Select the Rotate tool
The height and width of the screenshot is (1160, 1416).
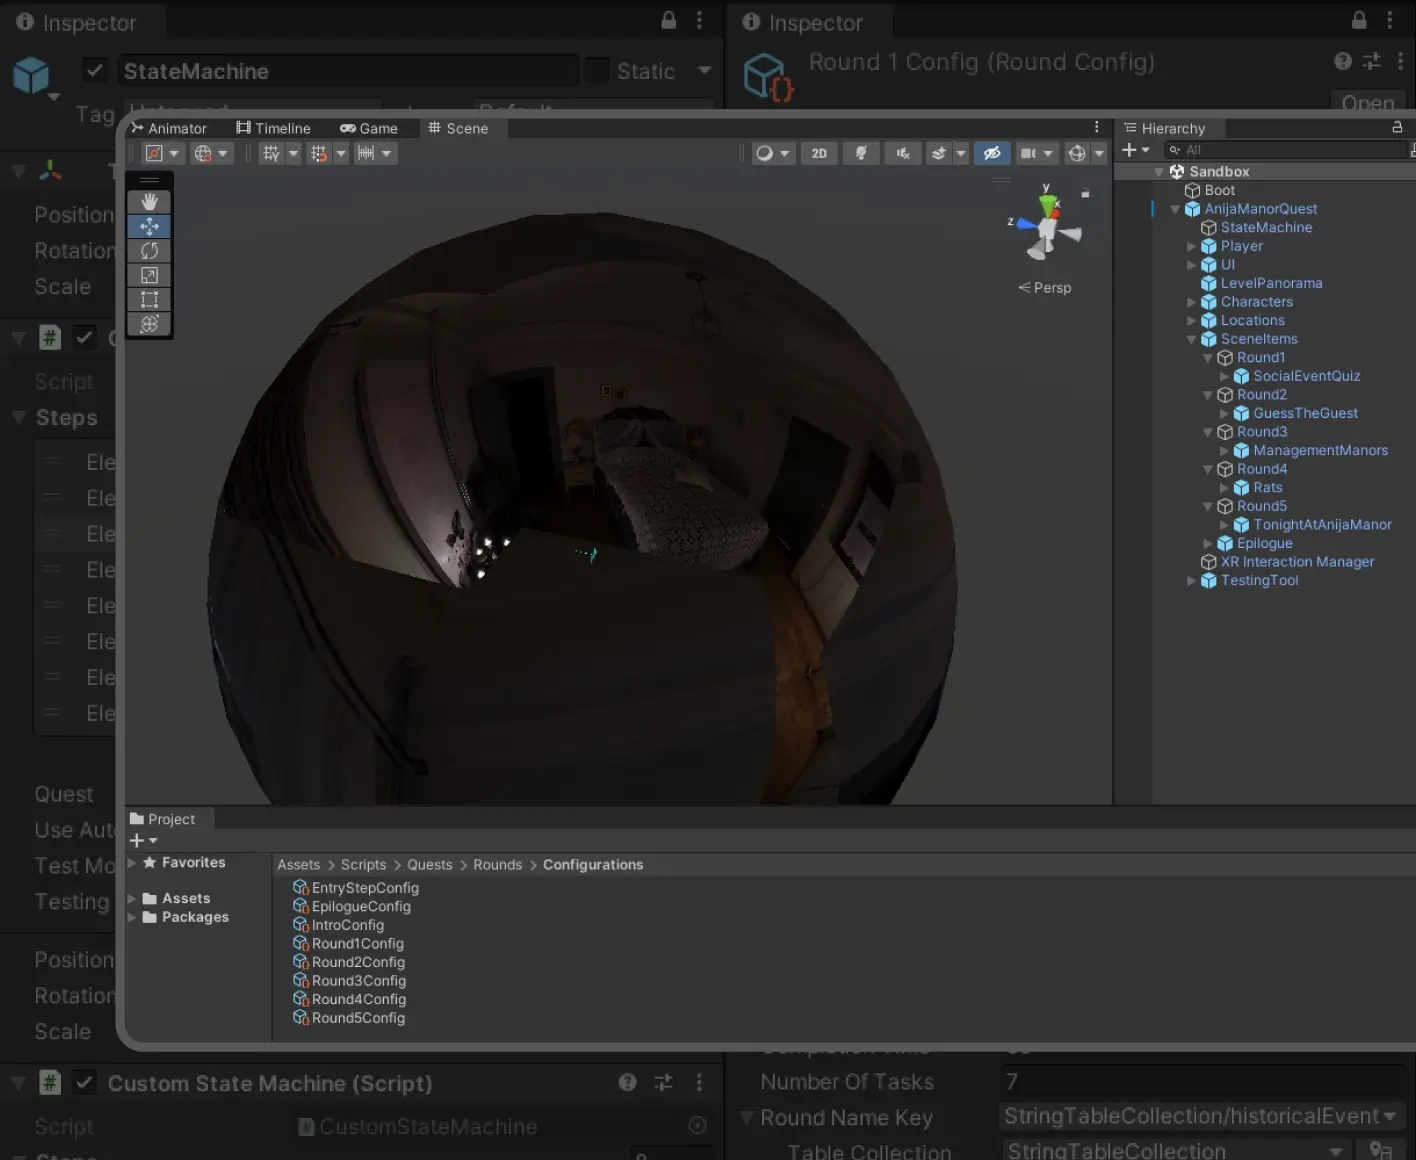coord(149,251)
